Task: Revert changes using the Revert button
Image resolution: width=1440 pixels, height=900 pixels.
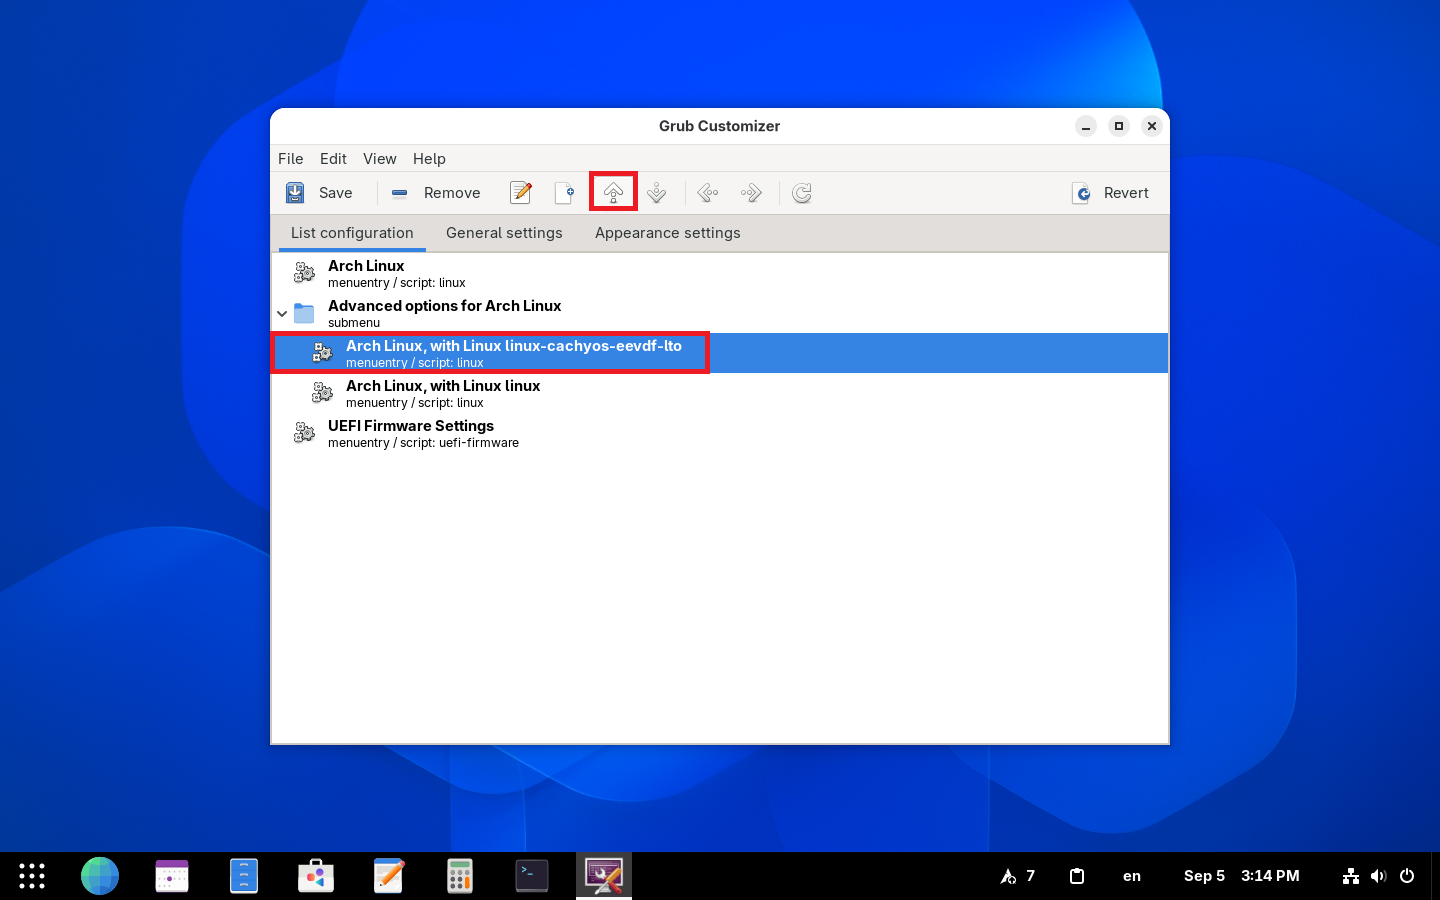Action: [1111, 193]
